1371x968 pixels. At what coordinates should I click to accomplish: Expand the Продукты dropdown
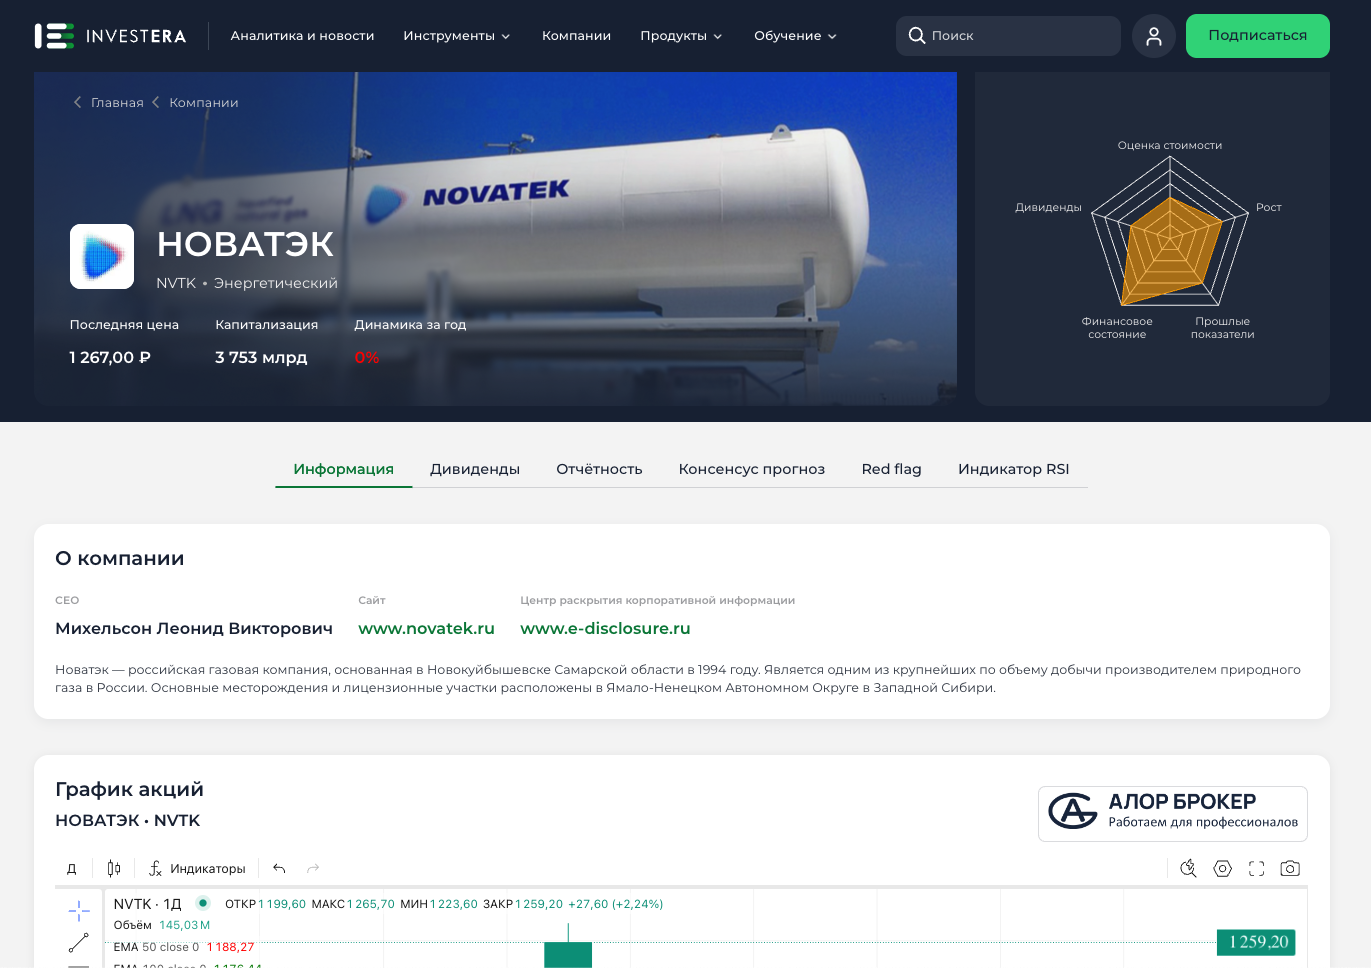pos(681,35)
